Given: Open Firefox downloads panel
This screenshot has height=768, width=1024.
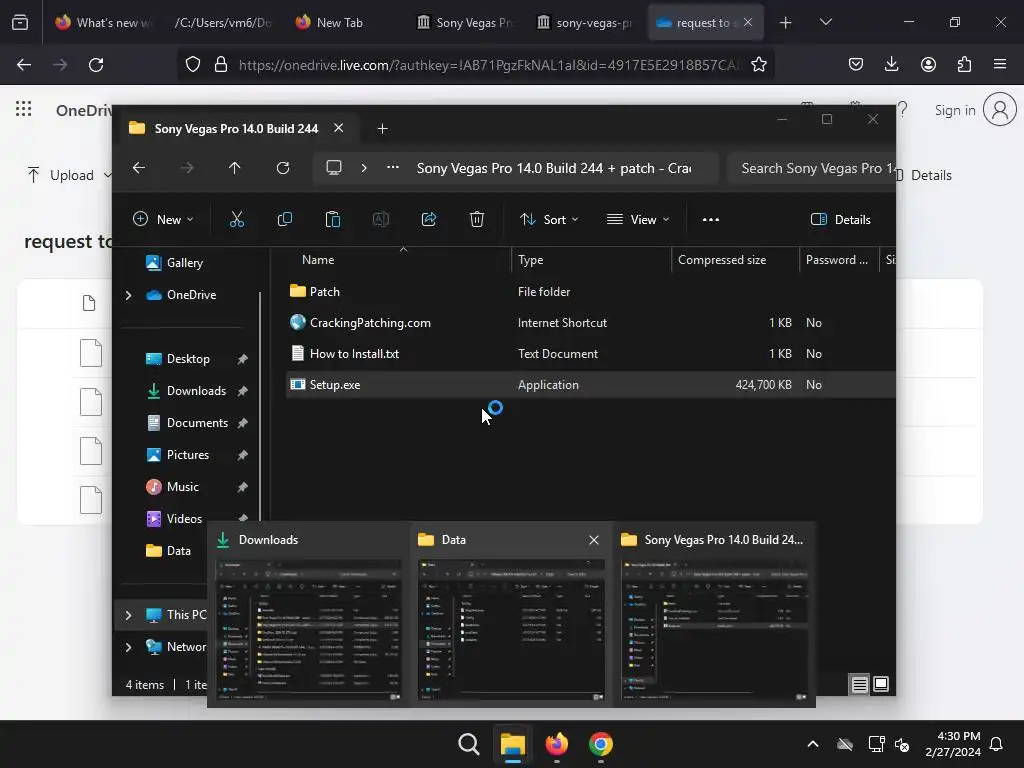Looking at the screenshot, I should [891, 64].
